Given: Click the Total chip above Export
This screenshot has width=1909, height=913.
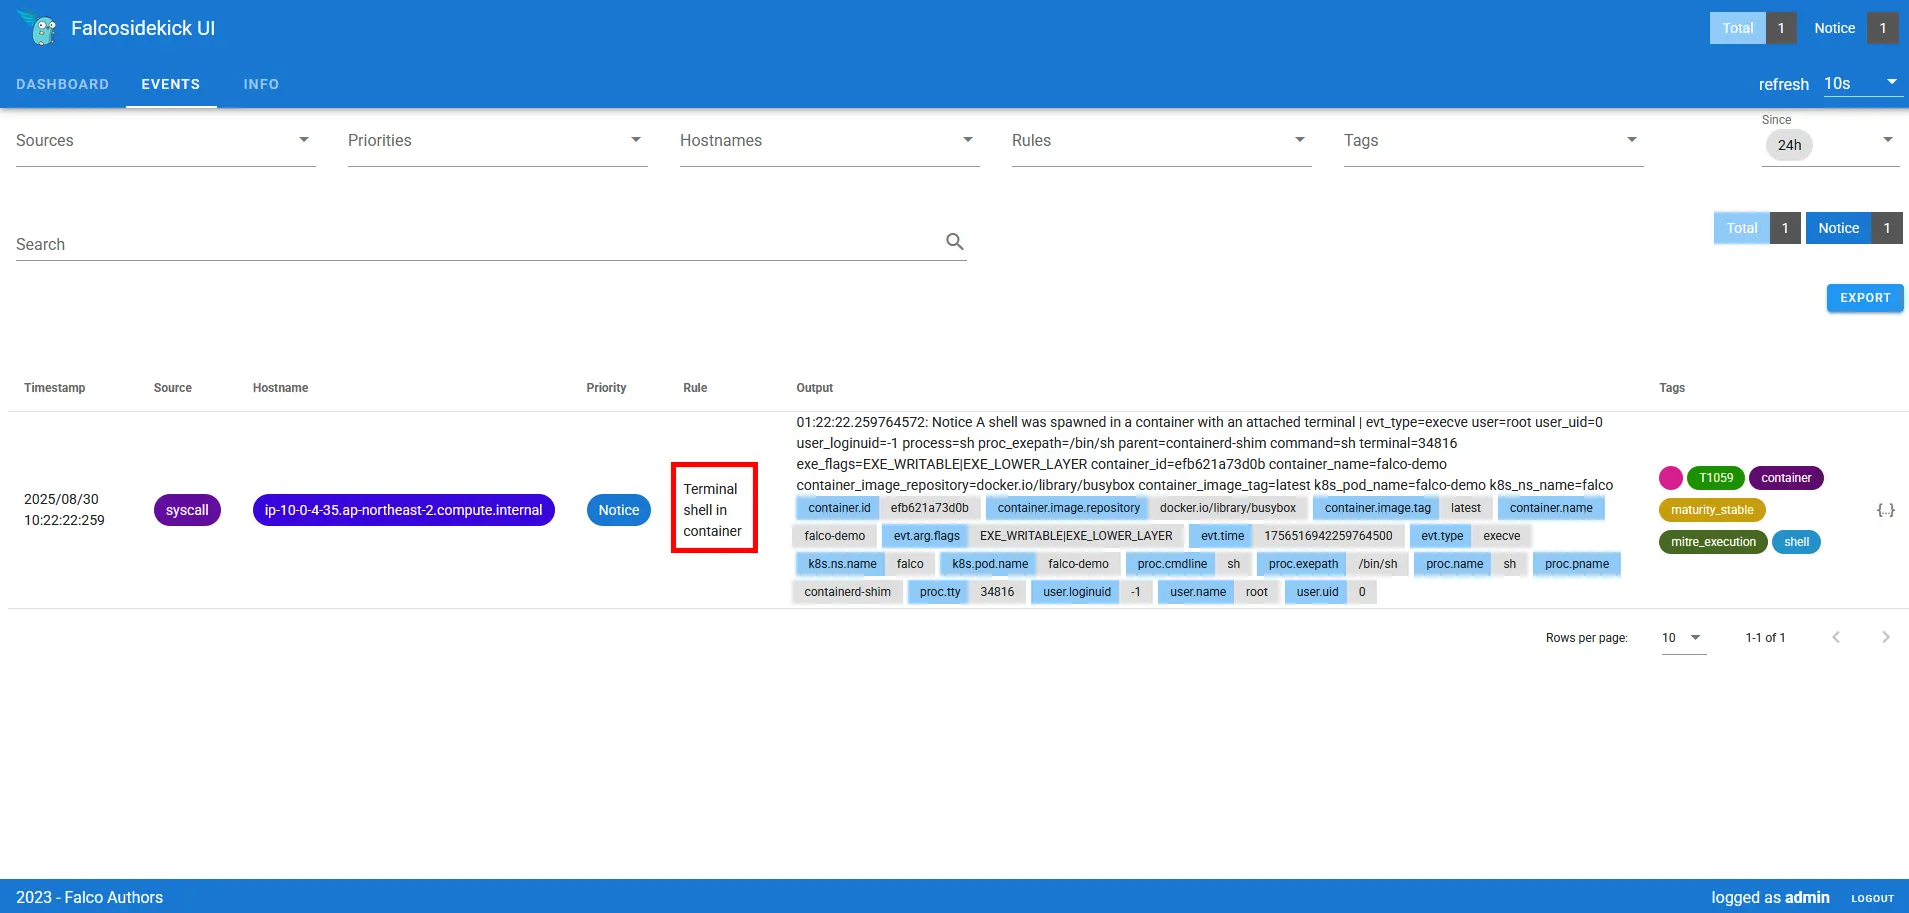Looking at the screenshot, I should (1757, 228).
